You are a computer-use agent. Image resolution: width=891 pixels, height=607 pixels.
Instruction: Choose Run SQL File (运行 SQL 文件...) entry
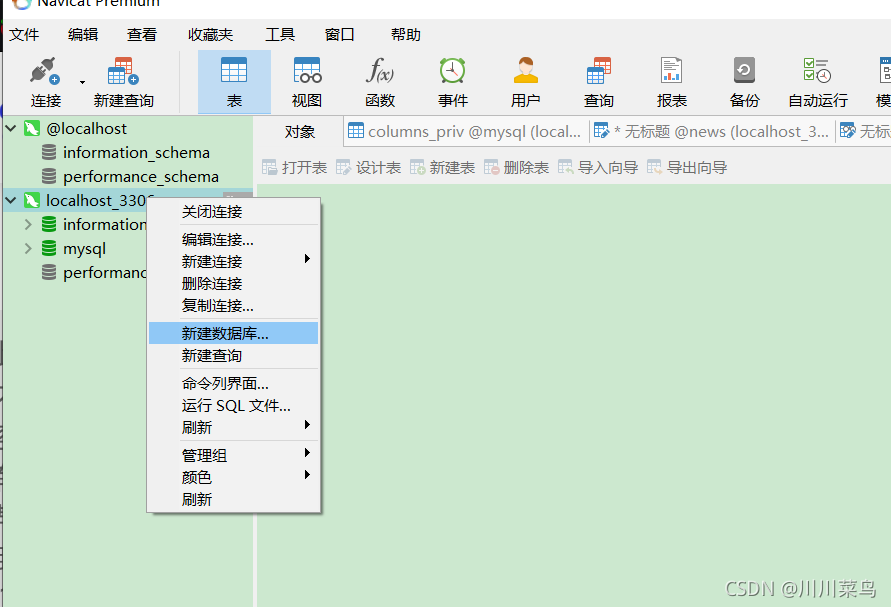pyautogui.click(x=234, y=406)
